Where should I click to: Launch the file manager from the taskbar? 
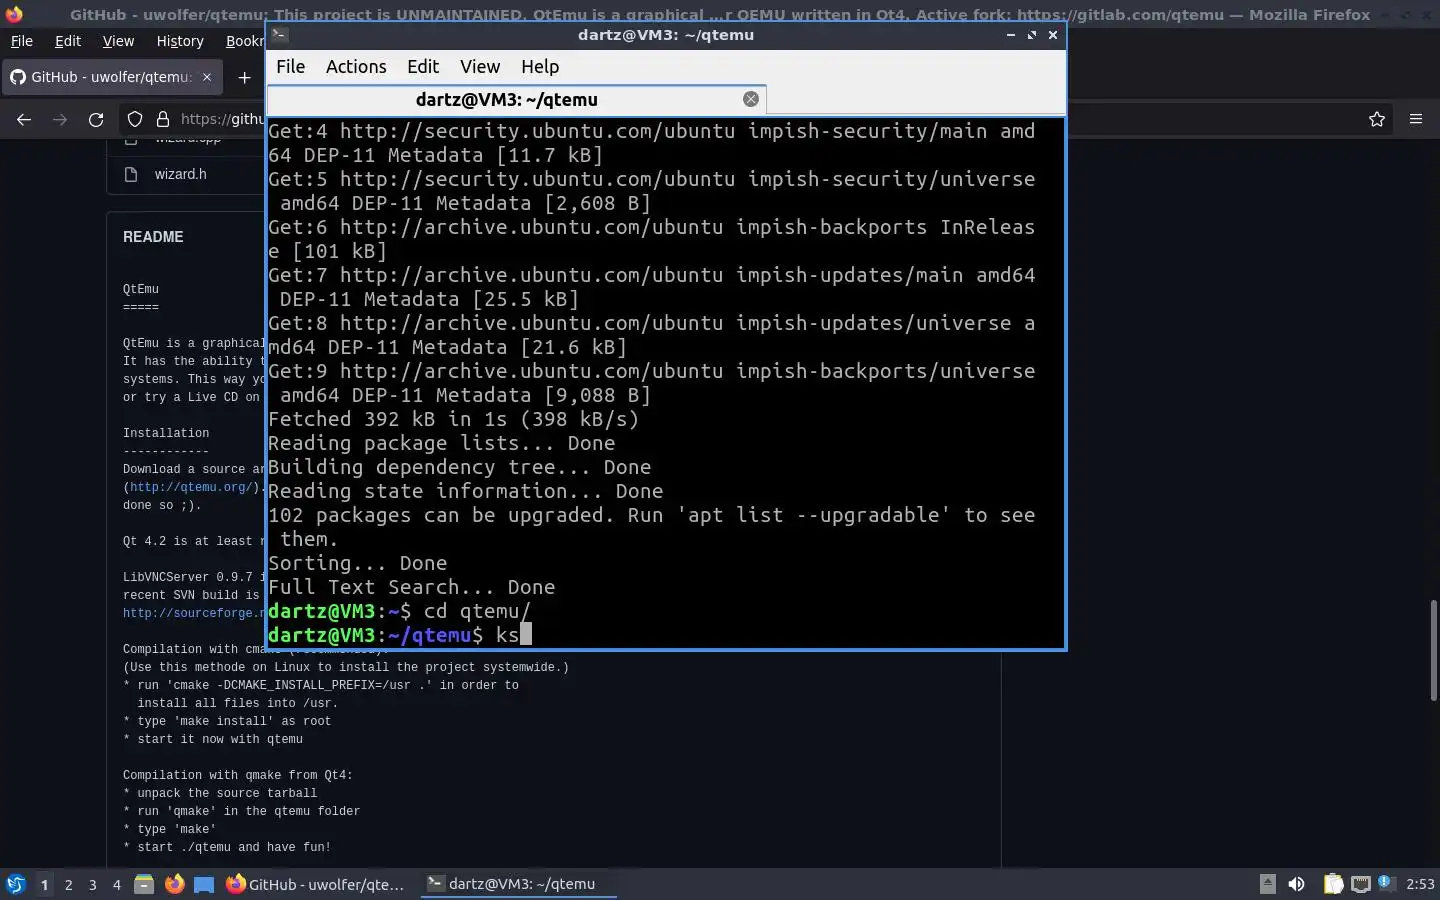tap(144, 884)
